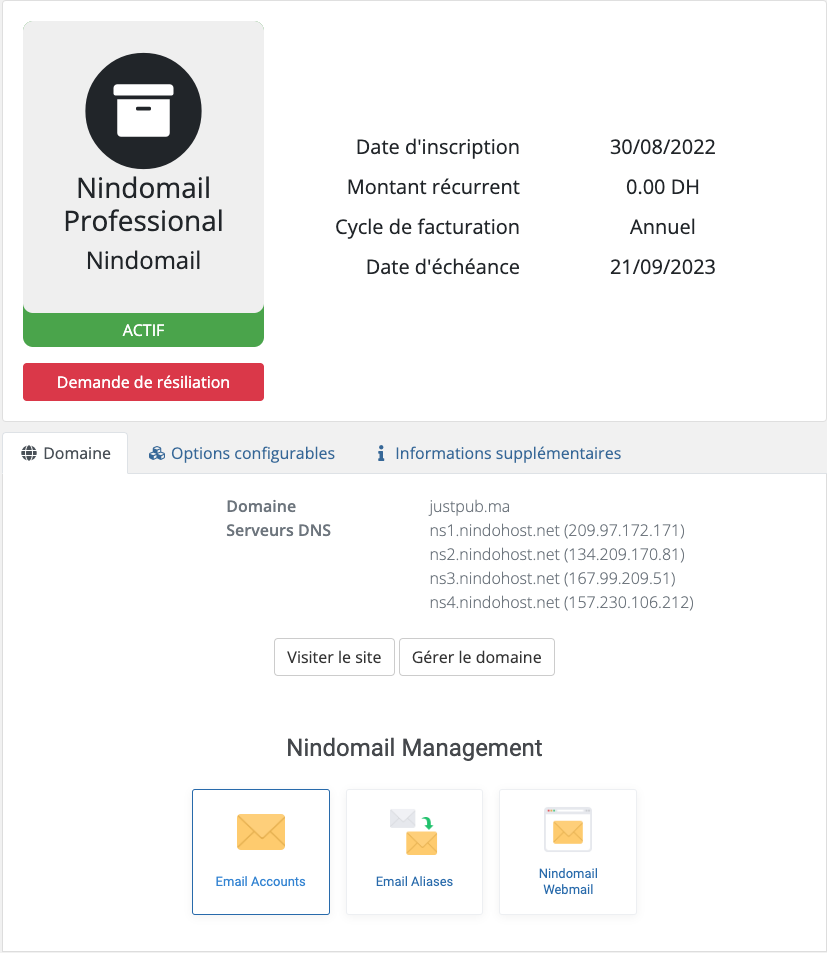Select the domain name justpub.ma
This screenshot has width=827, height=953.
pyautogui.click(x=470, y=506)
